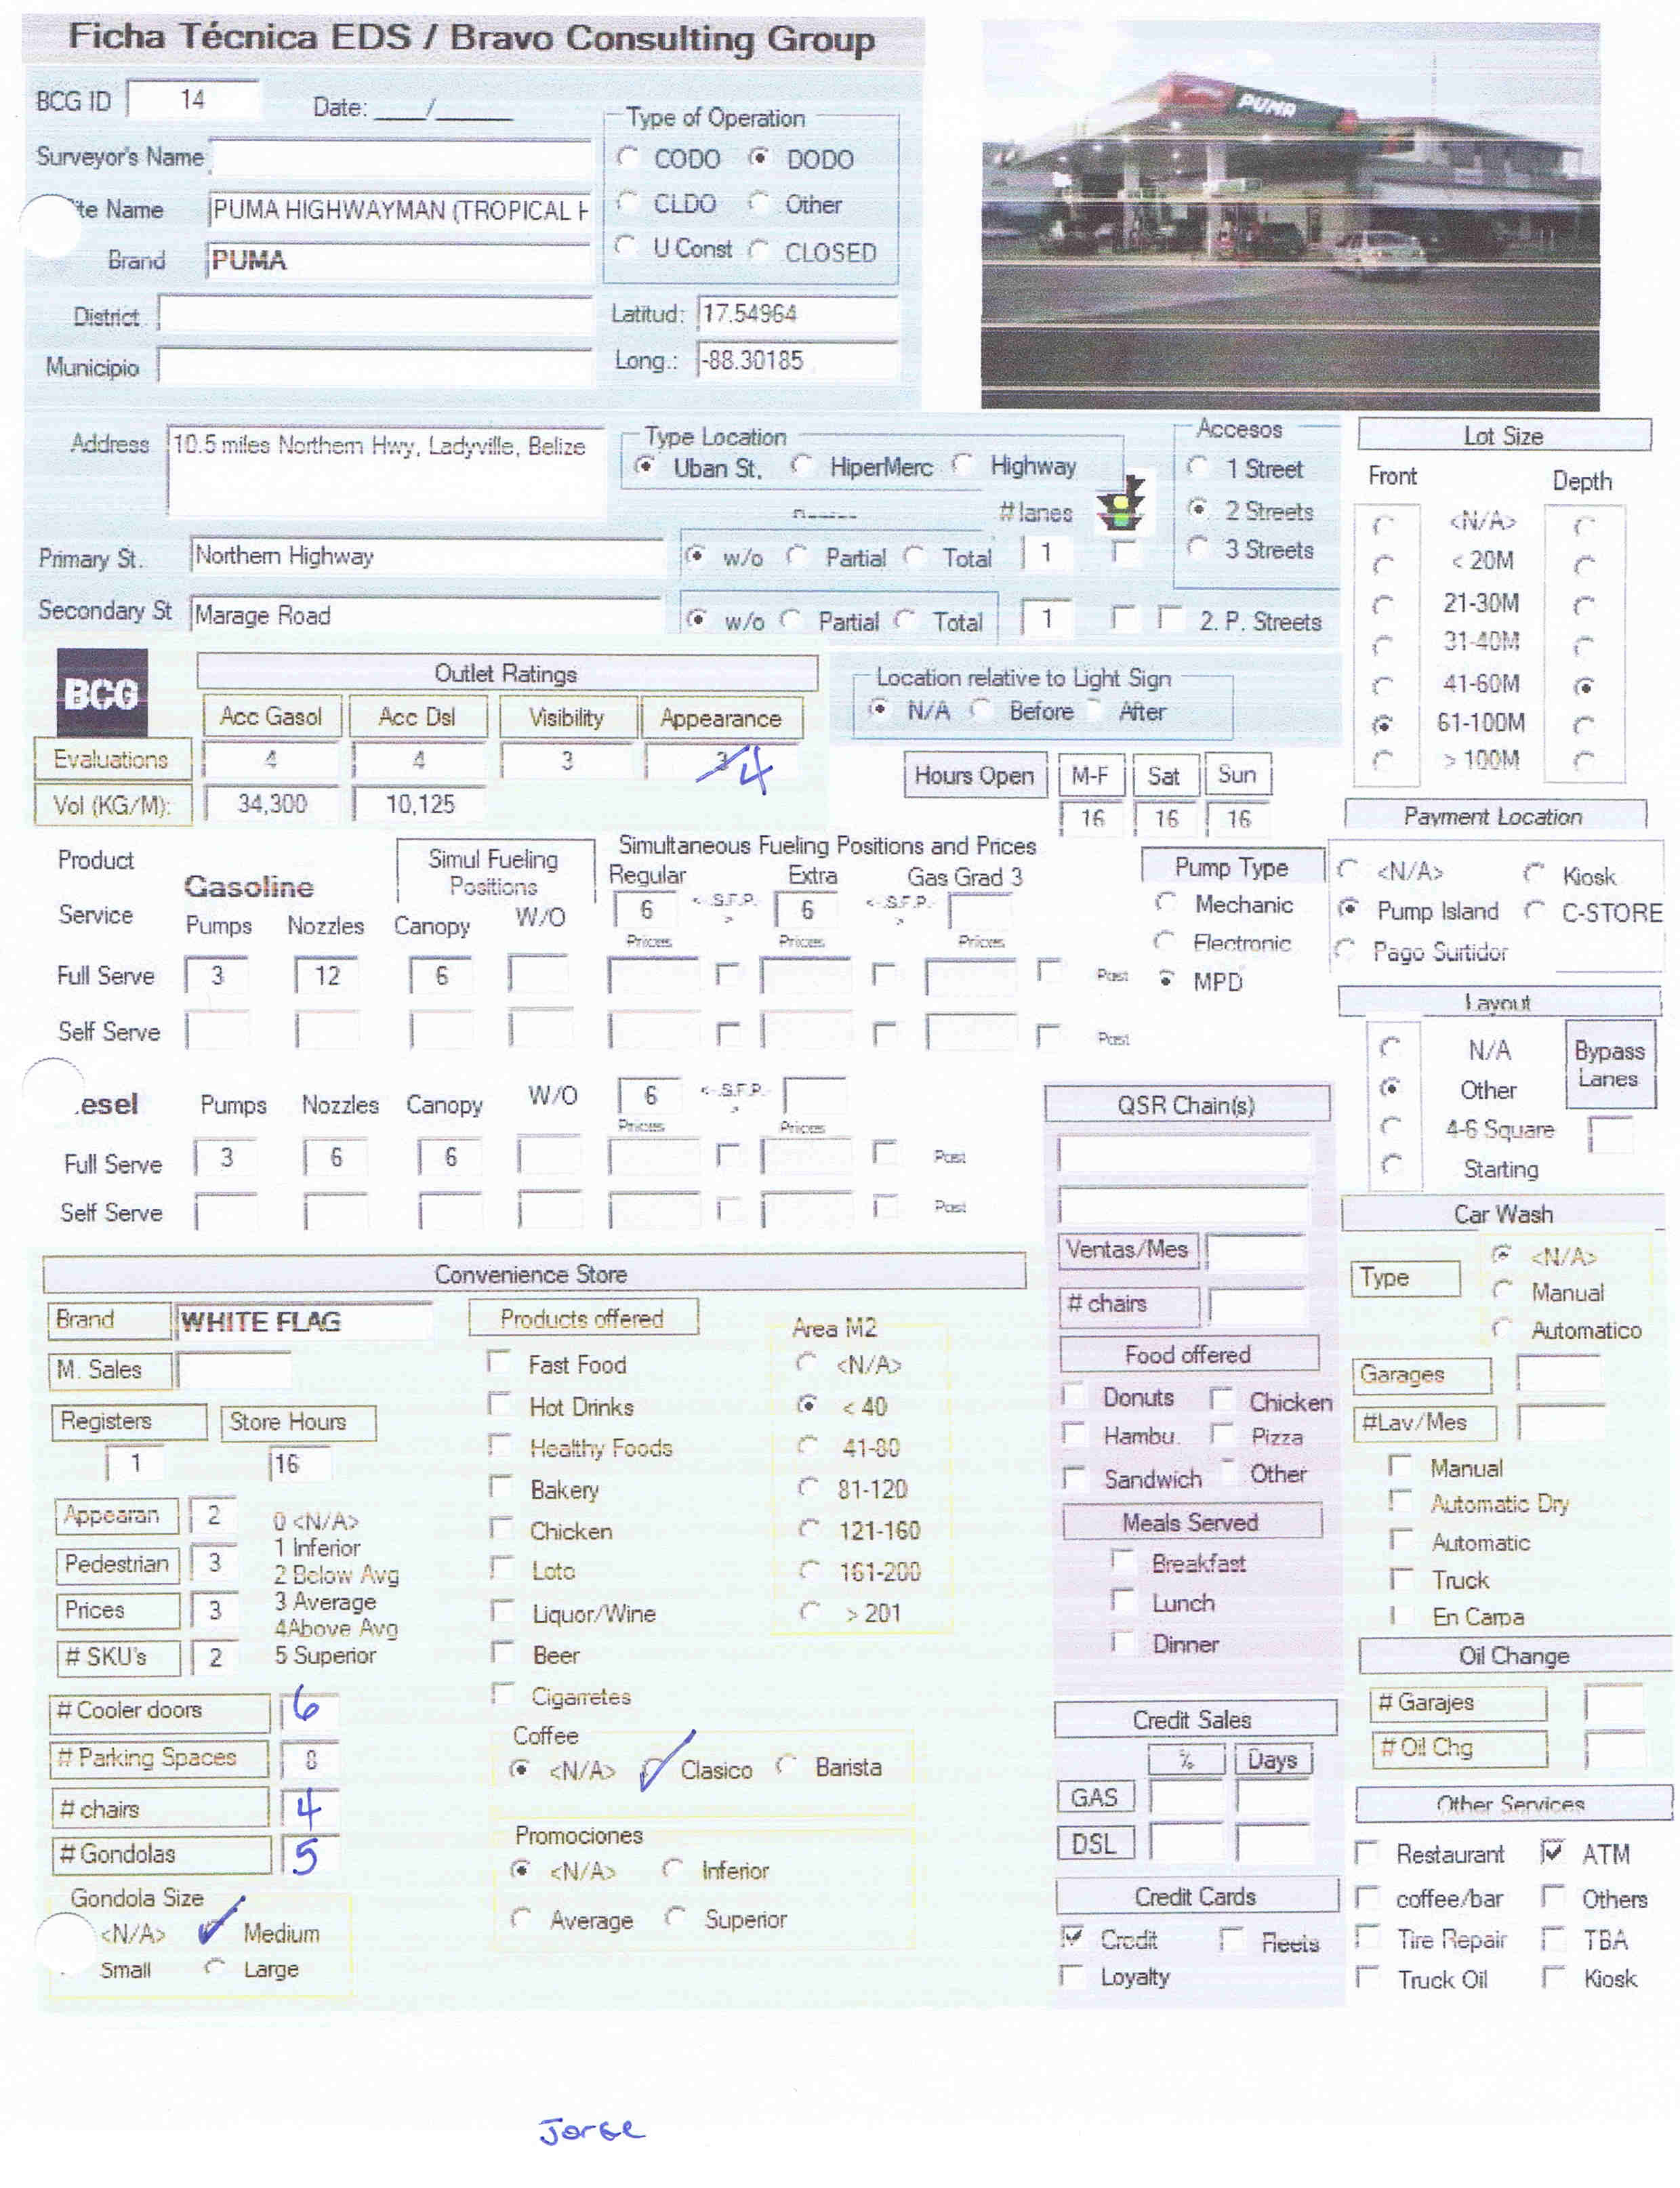Image resolution: width=1680 pixels, height=2188 pixels.
Task: Click the Food offered header
Action: click(1188, 1354)
